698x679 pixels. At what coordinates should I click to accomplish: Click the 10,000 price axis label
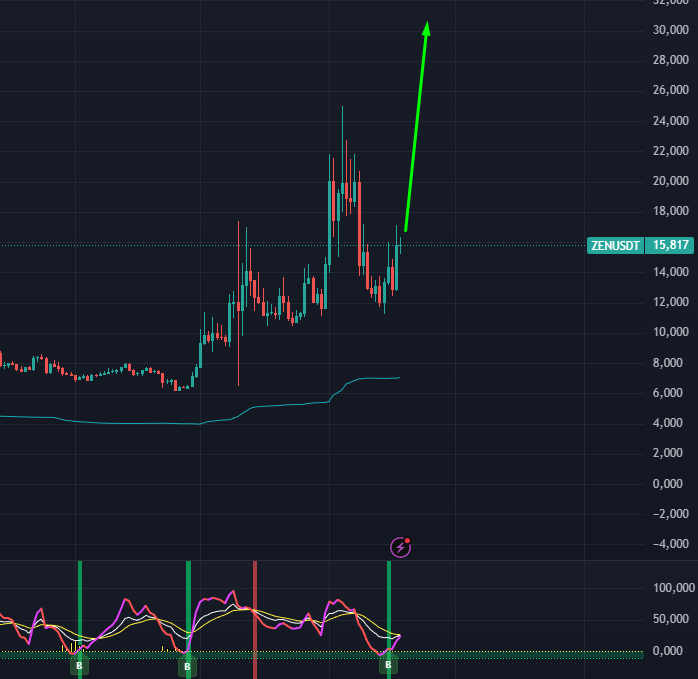click(670, 332)
